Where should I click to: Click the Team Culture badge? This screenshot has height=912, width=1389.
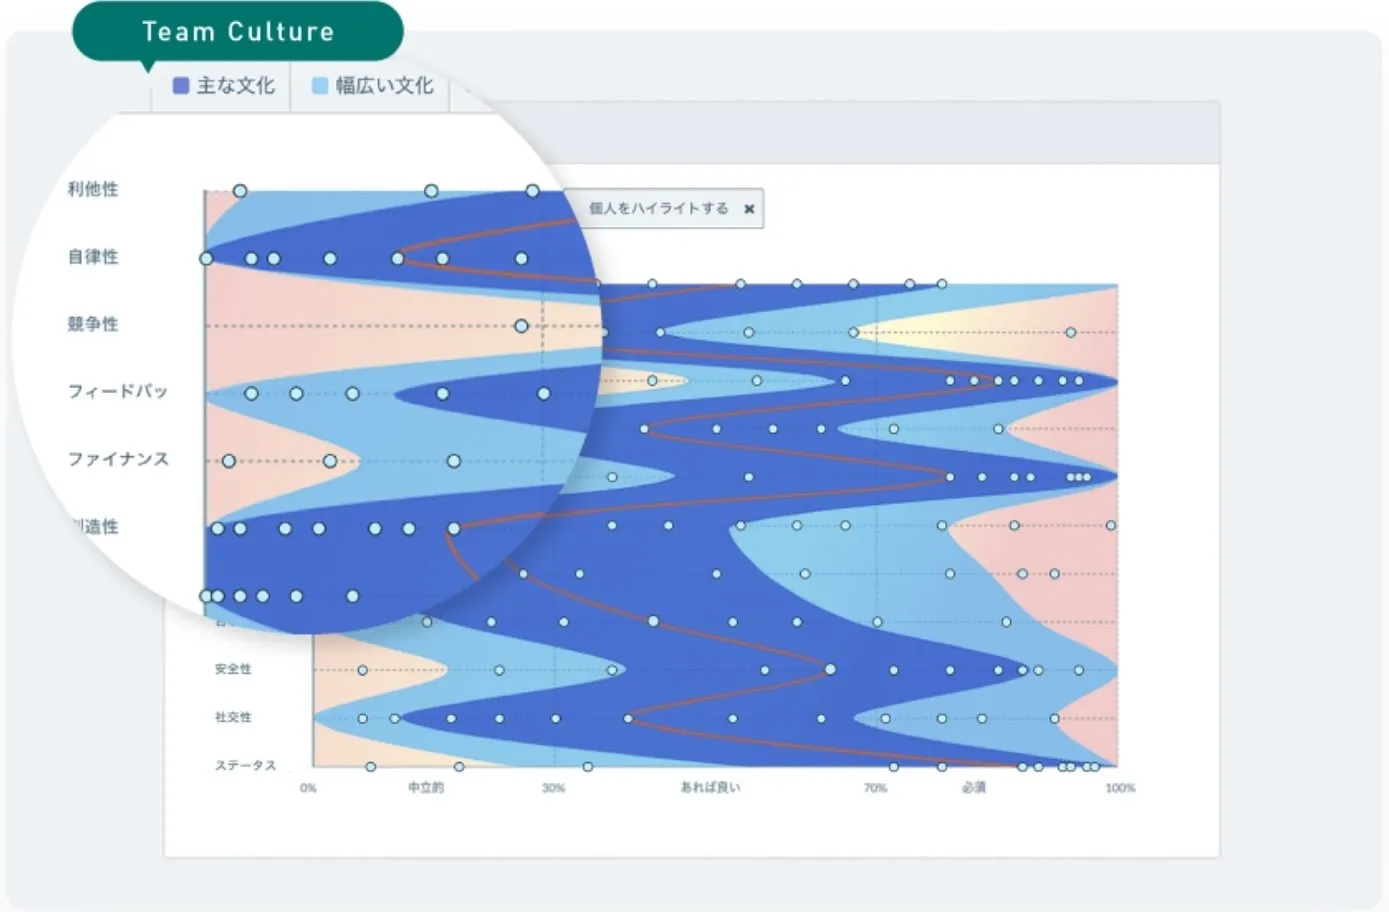point(238,32)
